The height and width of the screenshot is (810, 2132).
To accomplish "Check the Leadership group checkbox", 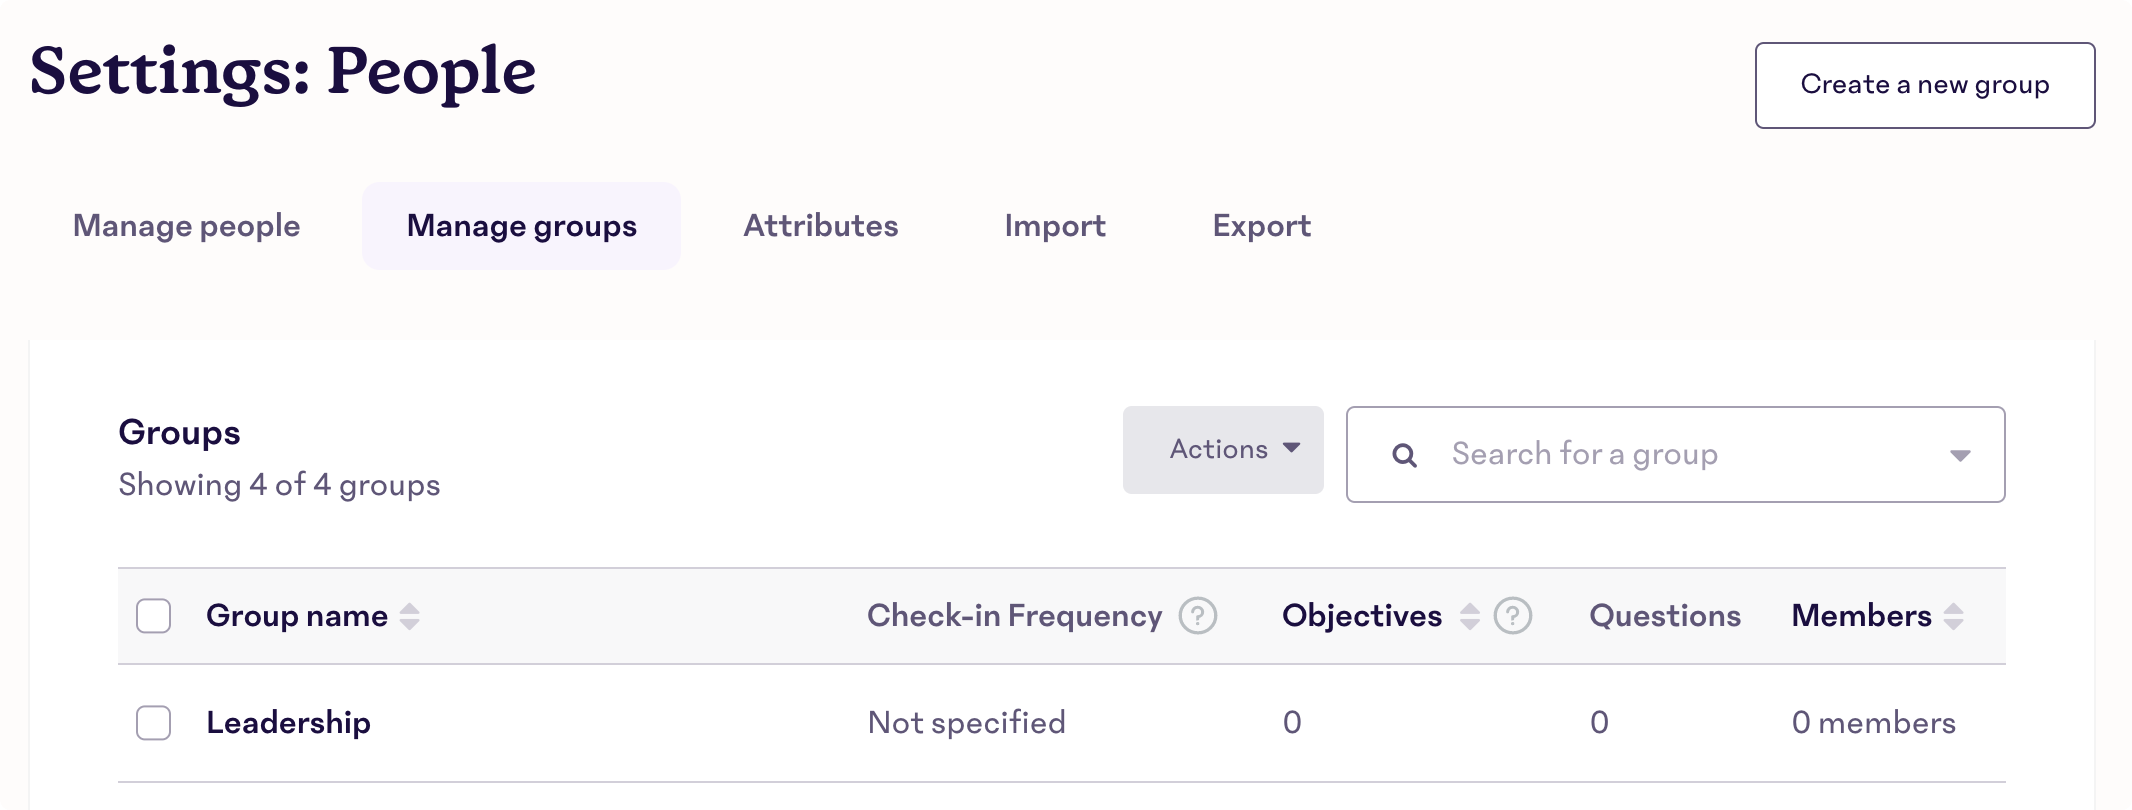I will tap(154, 722).
